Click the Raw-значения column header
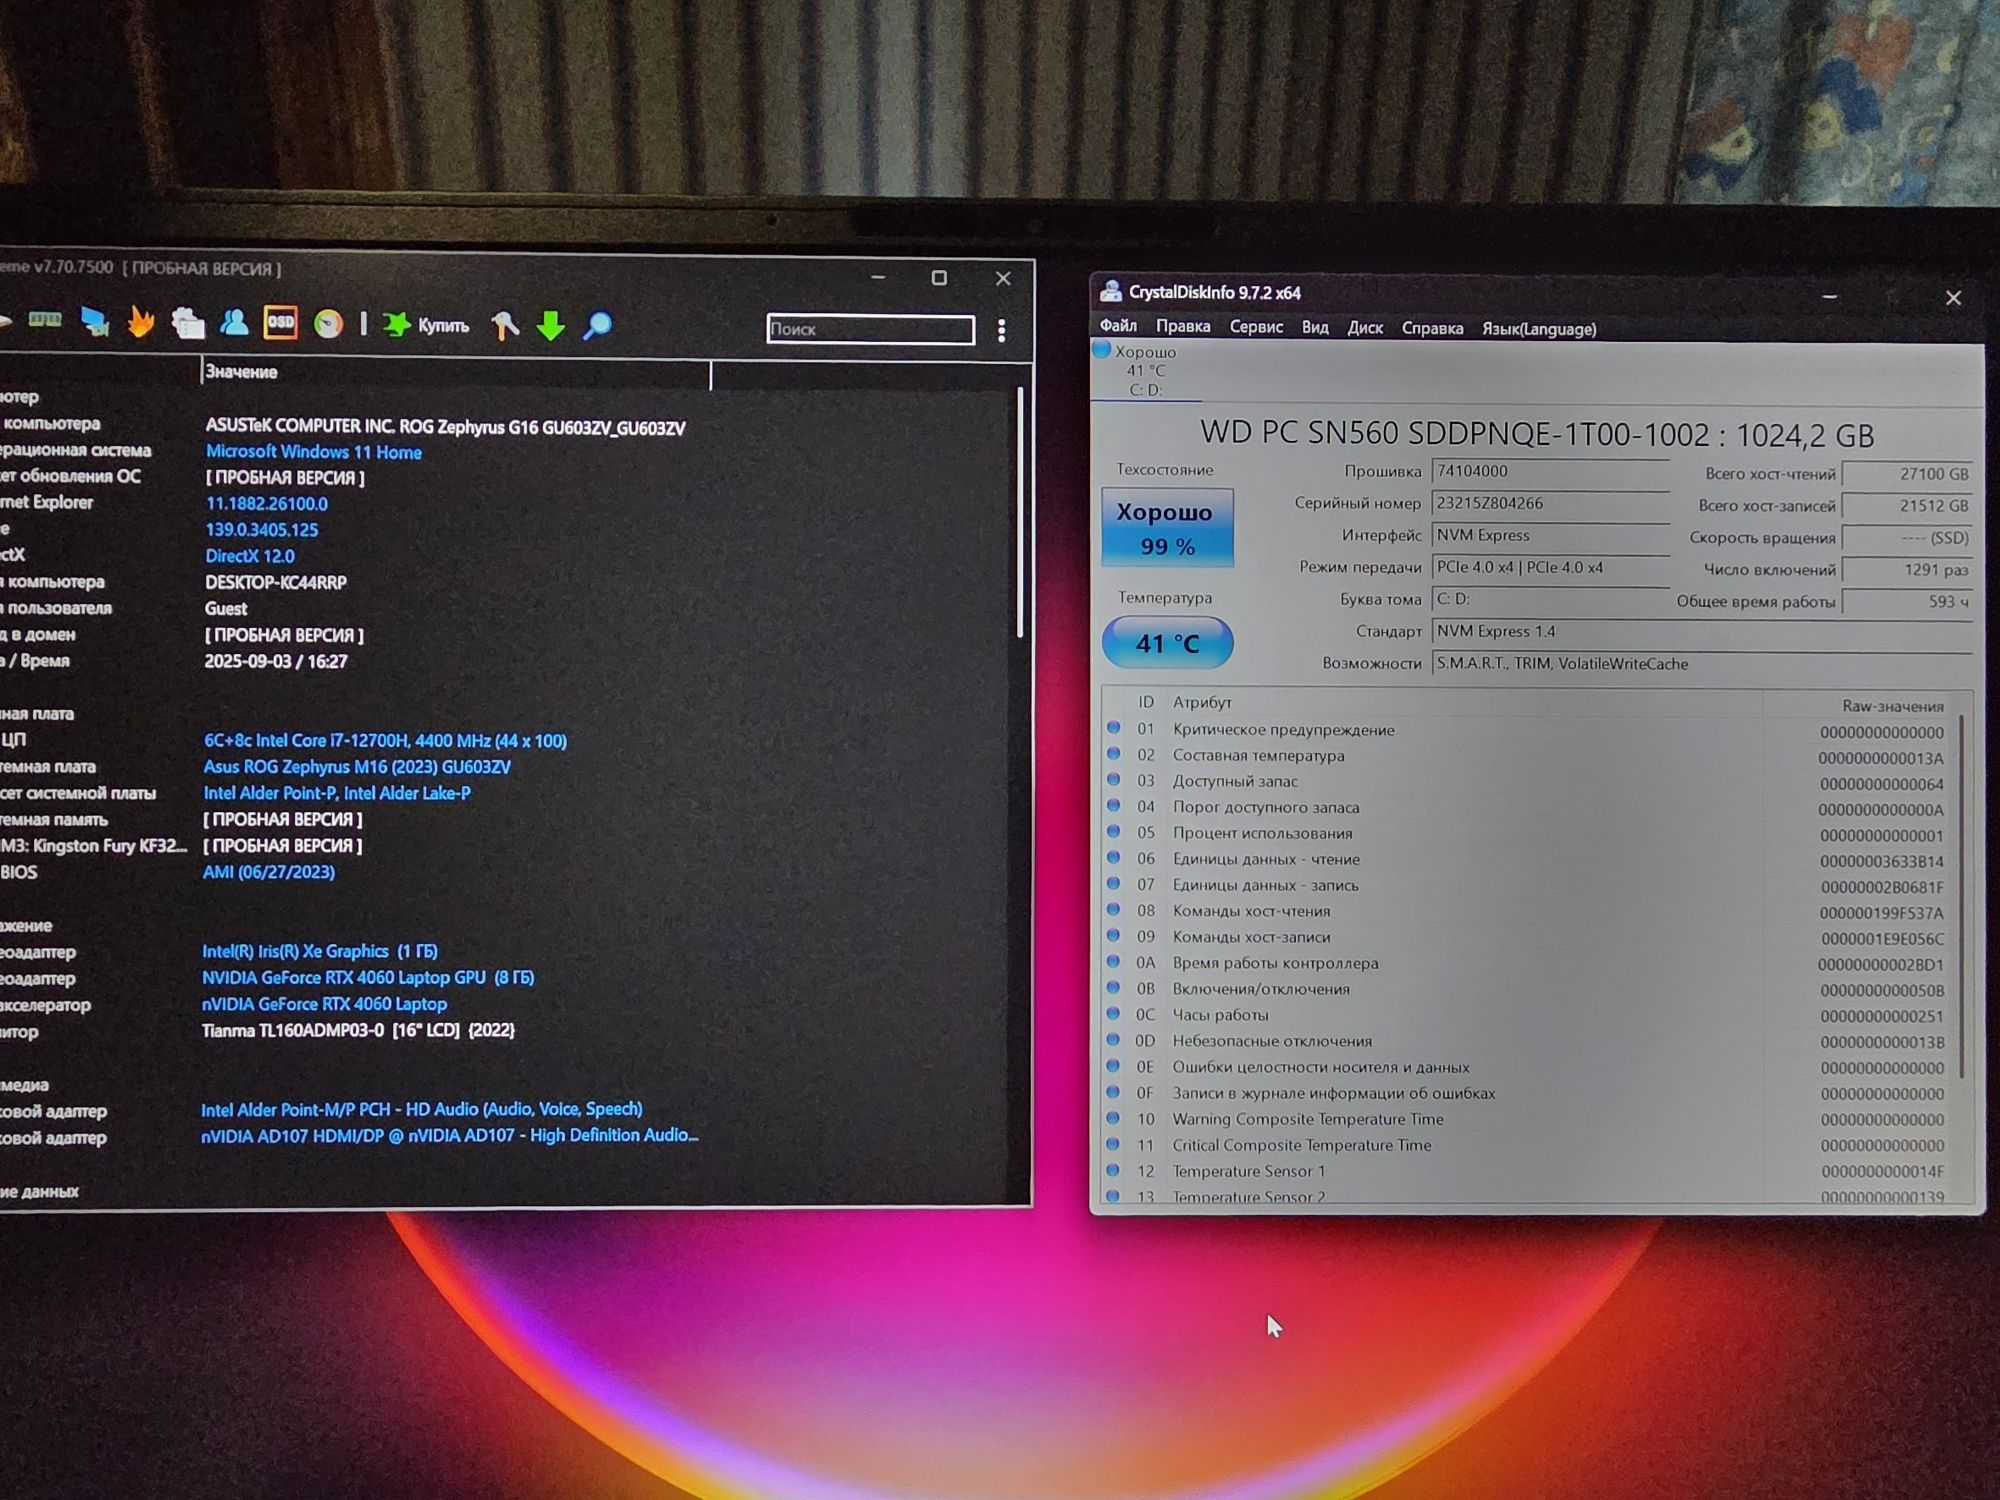This screenshot has width=2000, height=1500. point(1892,706)
